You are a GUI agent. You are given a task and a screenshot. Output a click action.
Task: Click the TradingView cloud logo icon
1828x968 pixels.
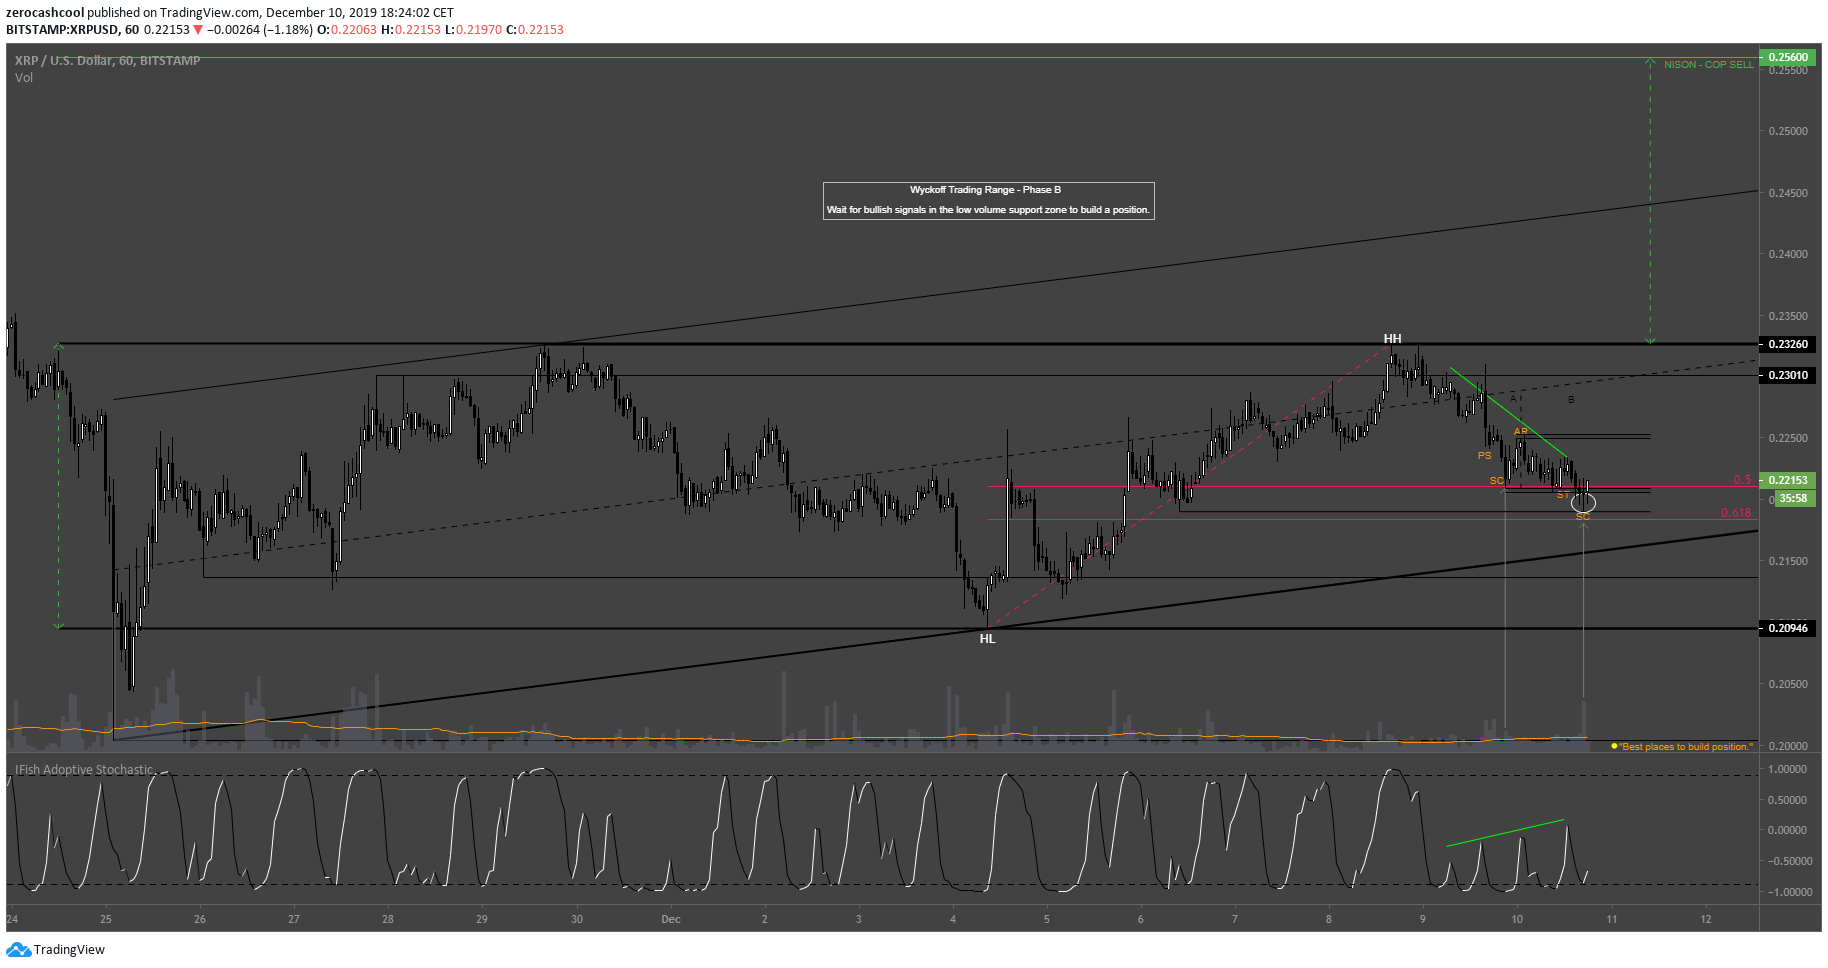tap(18, 950)
